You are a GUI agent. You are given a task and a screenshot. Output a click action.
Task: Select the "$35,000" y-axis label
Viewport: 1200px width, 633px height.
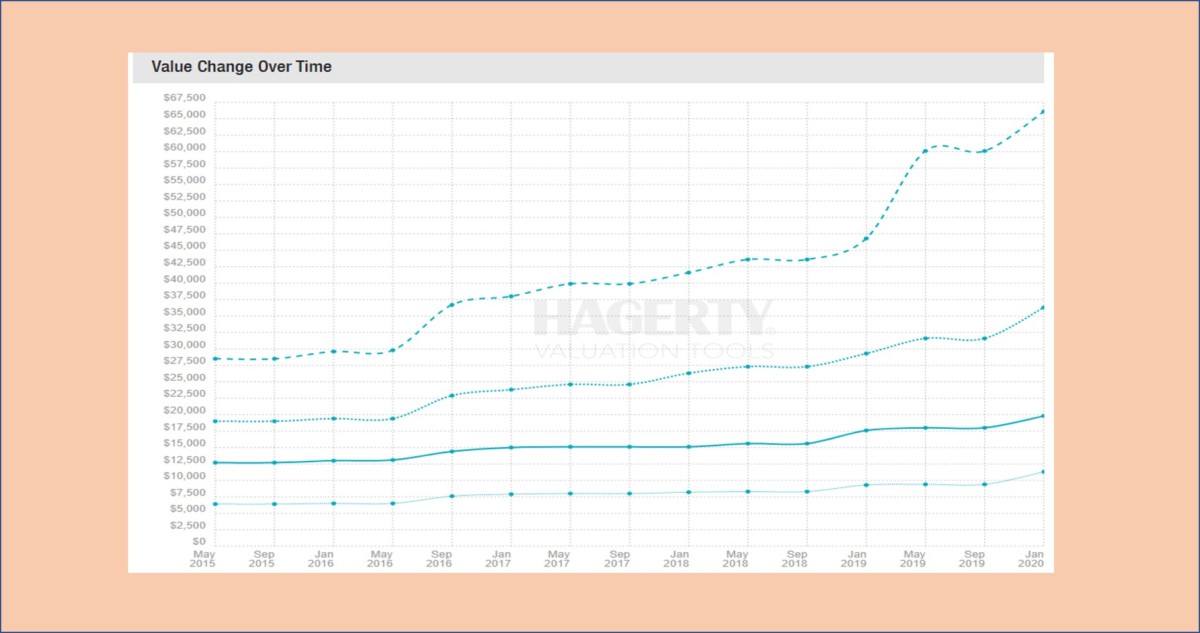(x=184, y=312)
